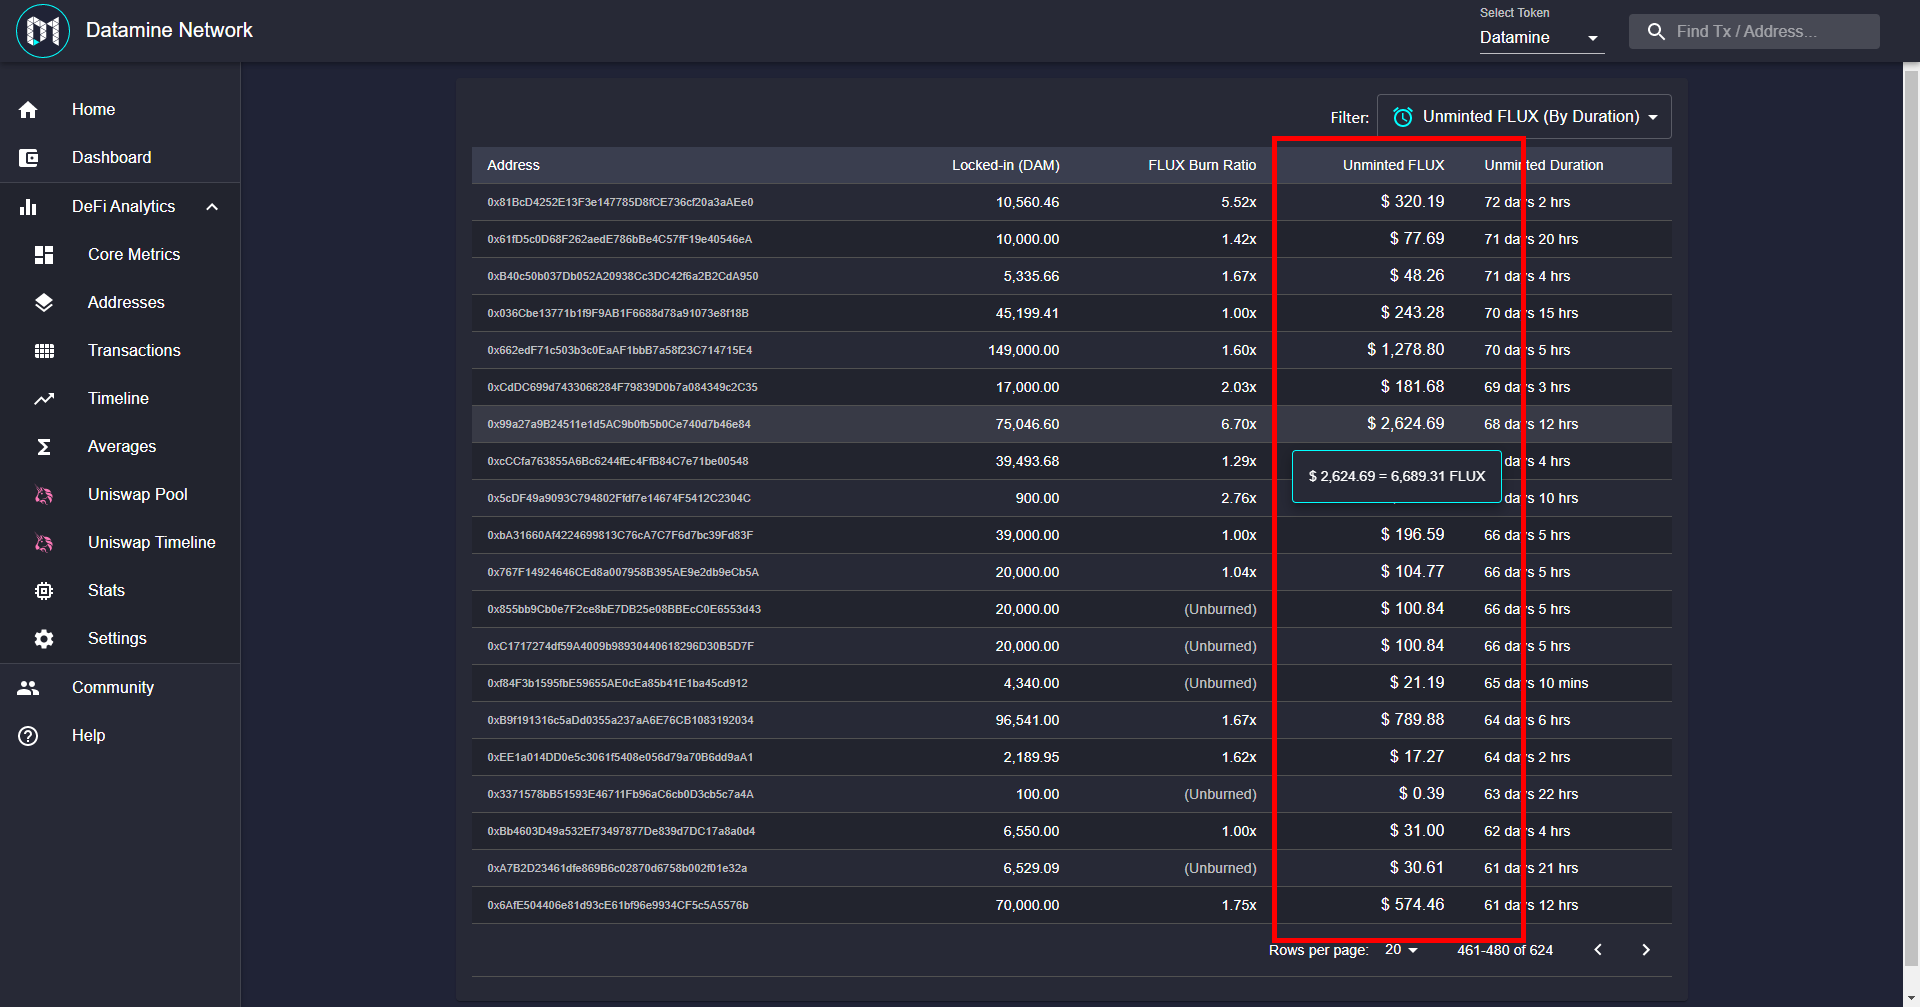Open the Addresses page

tap(120, 303)
